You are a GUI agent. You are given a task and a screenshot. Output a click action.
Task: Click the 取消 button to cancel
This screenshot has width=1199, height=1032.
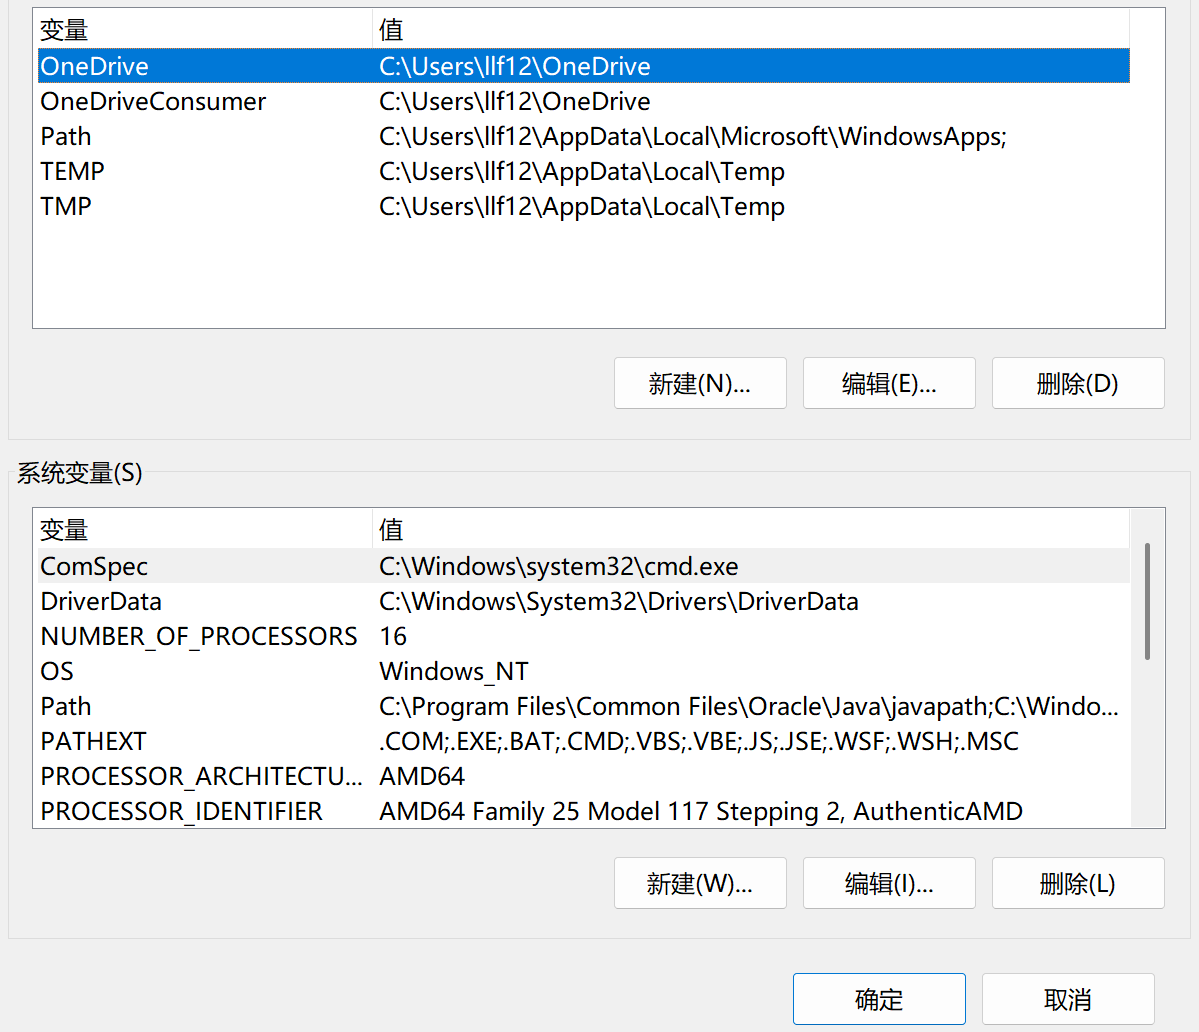[1066, 998]
